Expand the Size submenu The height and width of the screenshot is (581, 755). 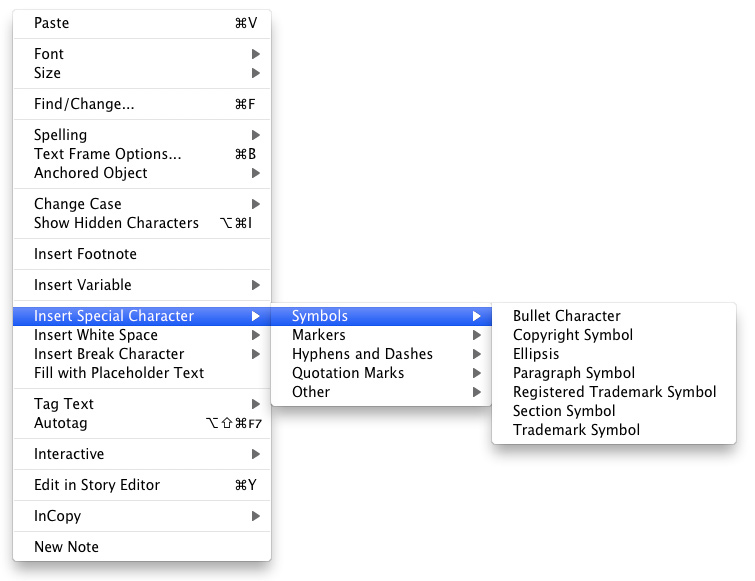coord(47,73)
